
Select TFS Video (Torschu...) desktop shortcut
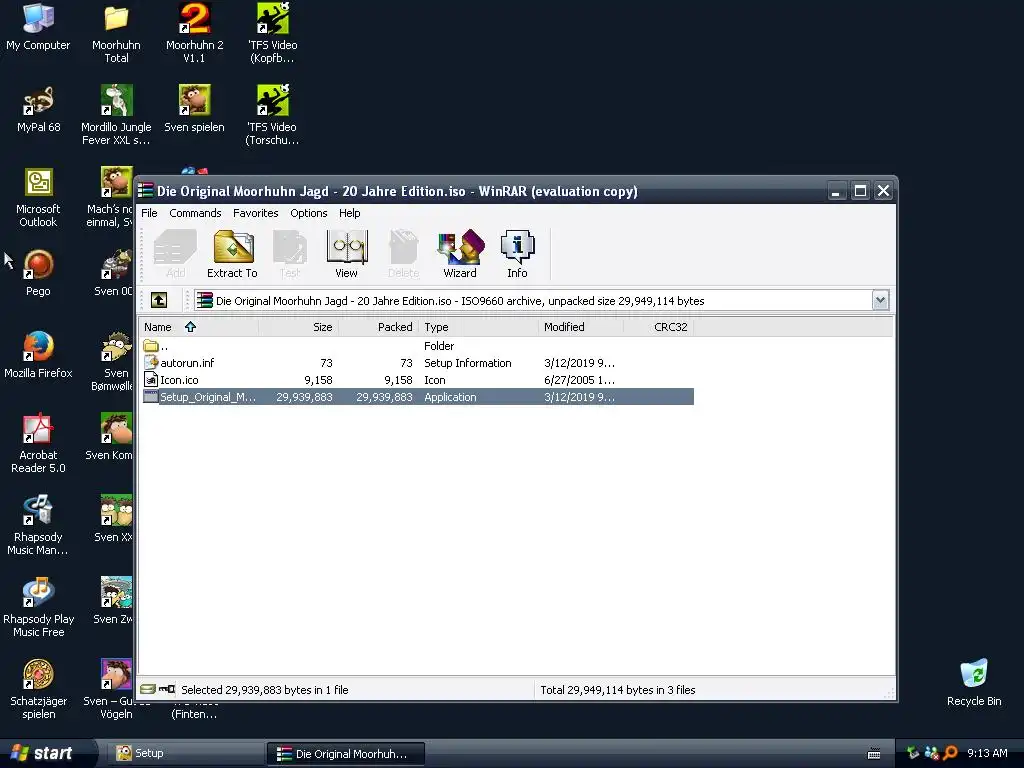[272, 115]
